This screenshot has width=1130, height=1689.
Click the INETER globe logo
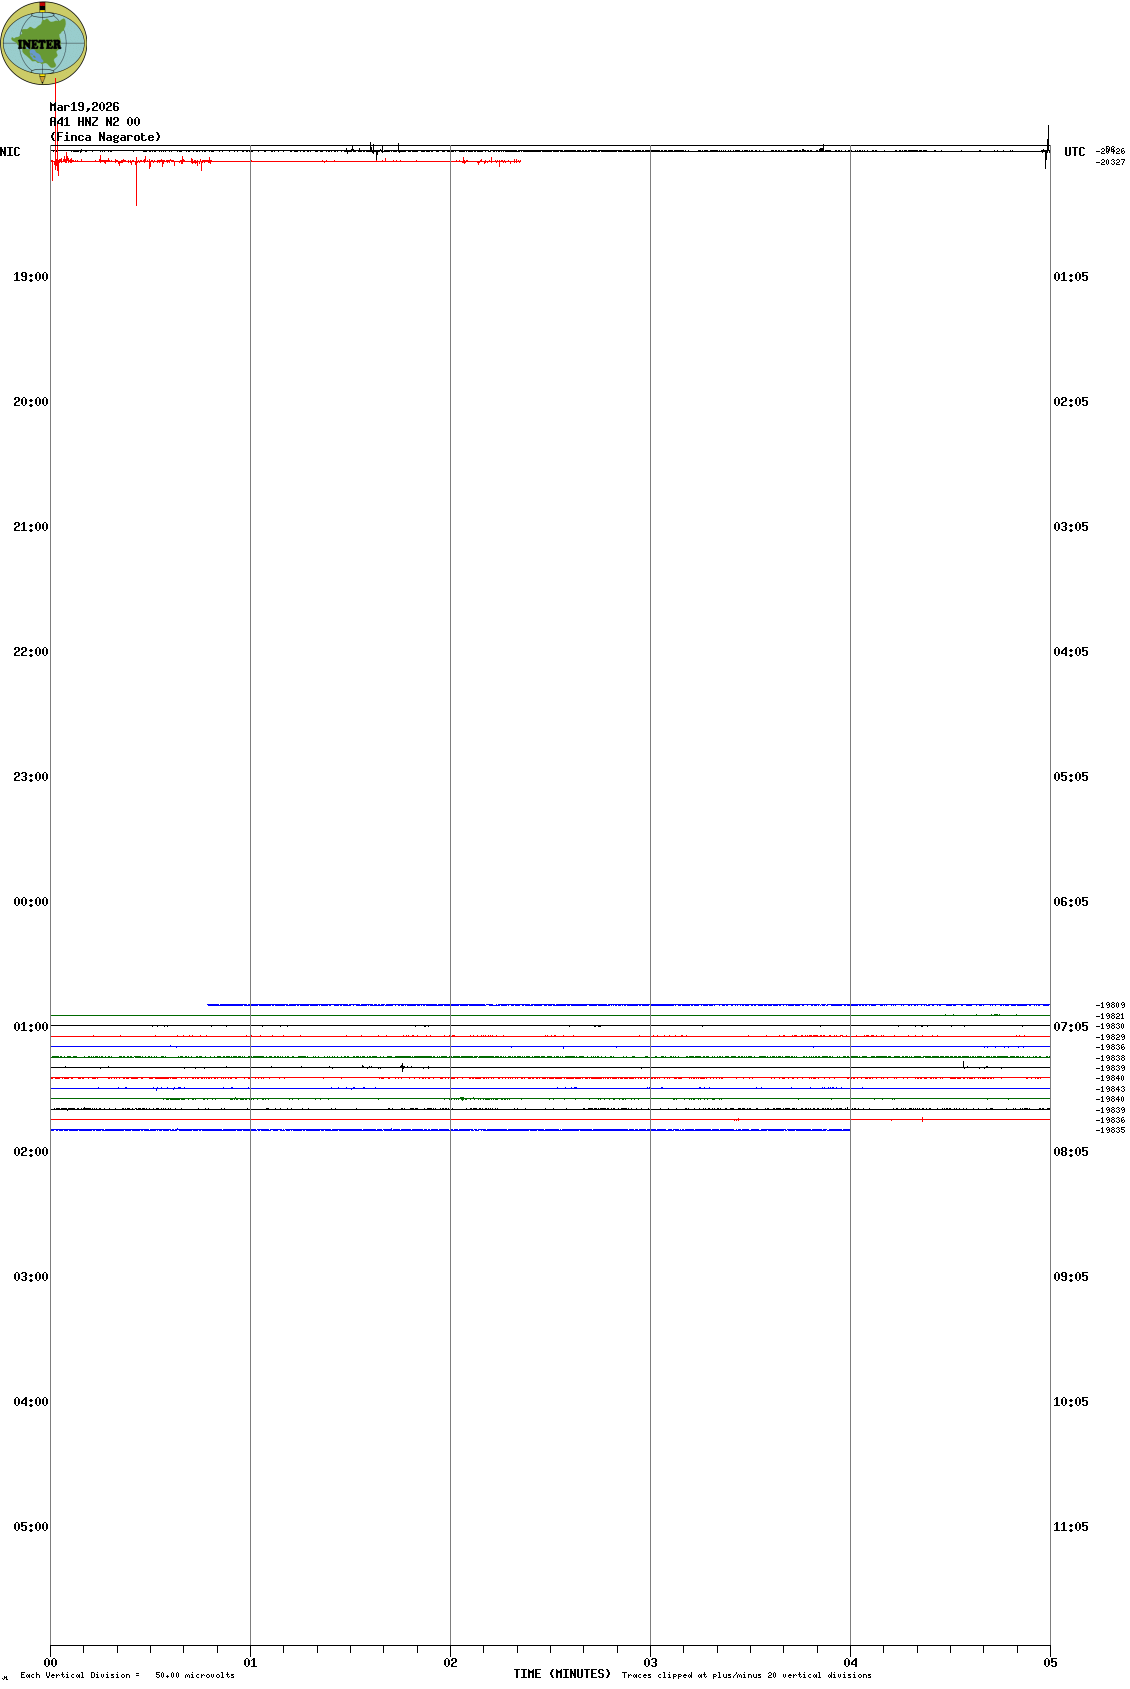click(43, 43)
